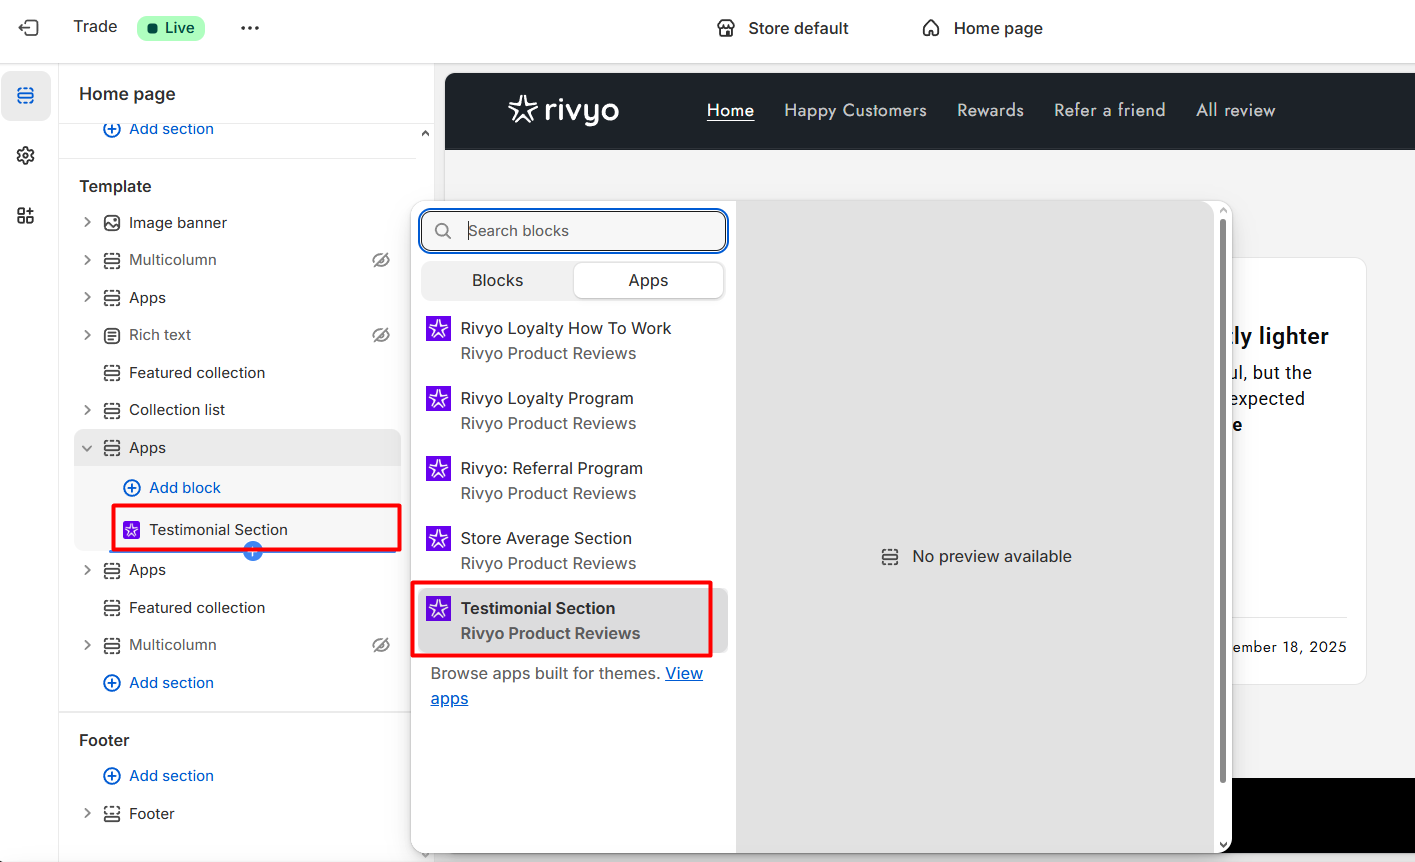1415x862 pixels.
Task: Click the Image banner section icon
Action: [112, 223]
